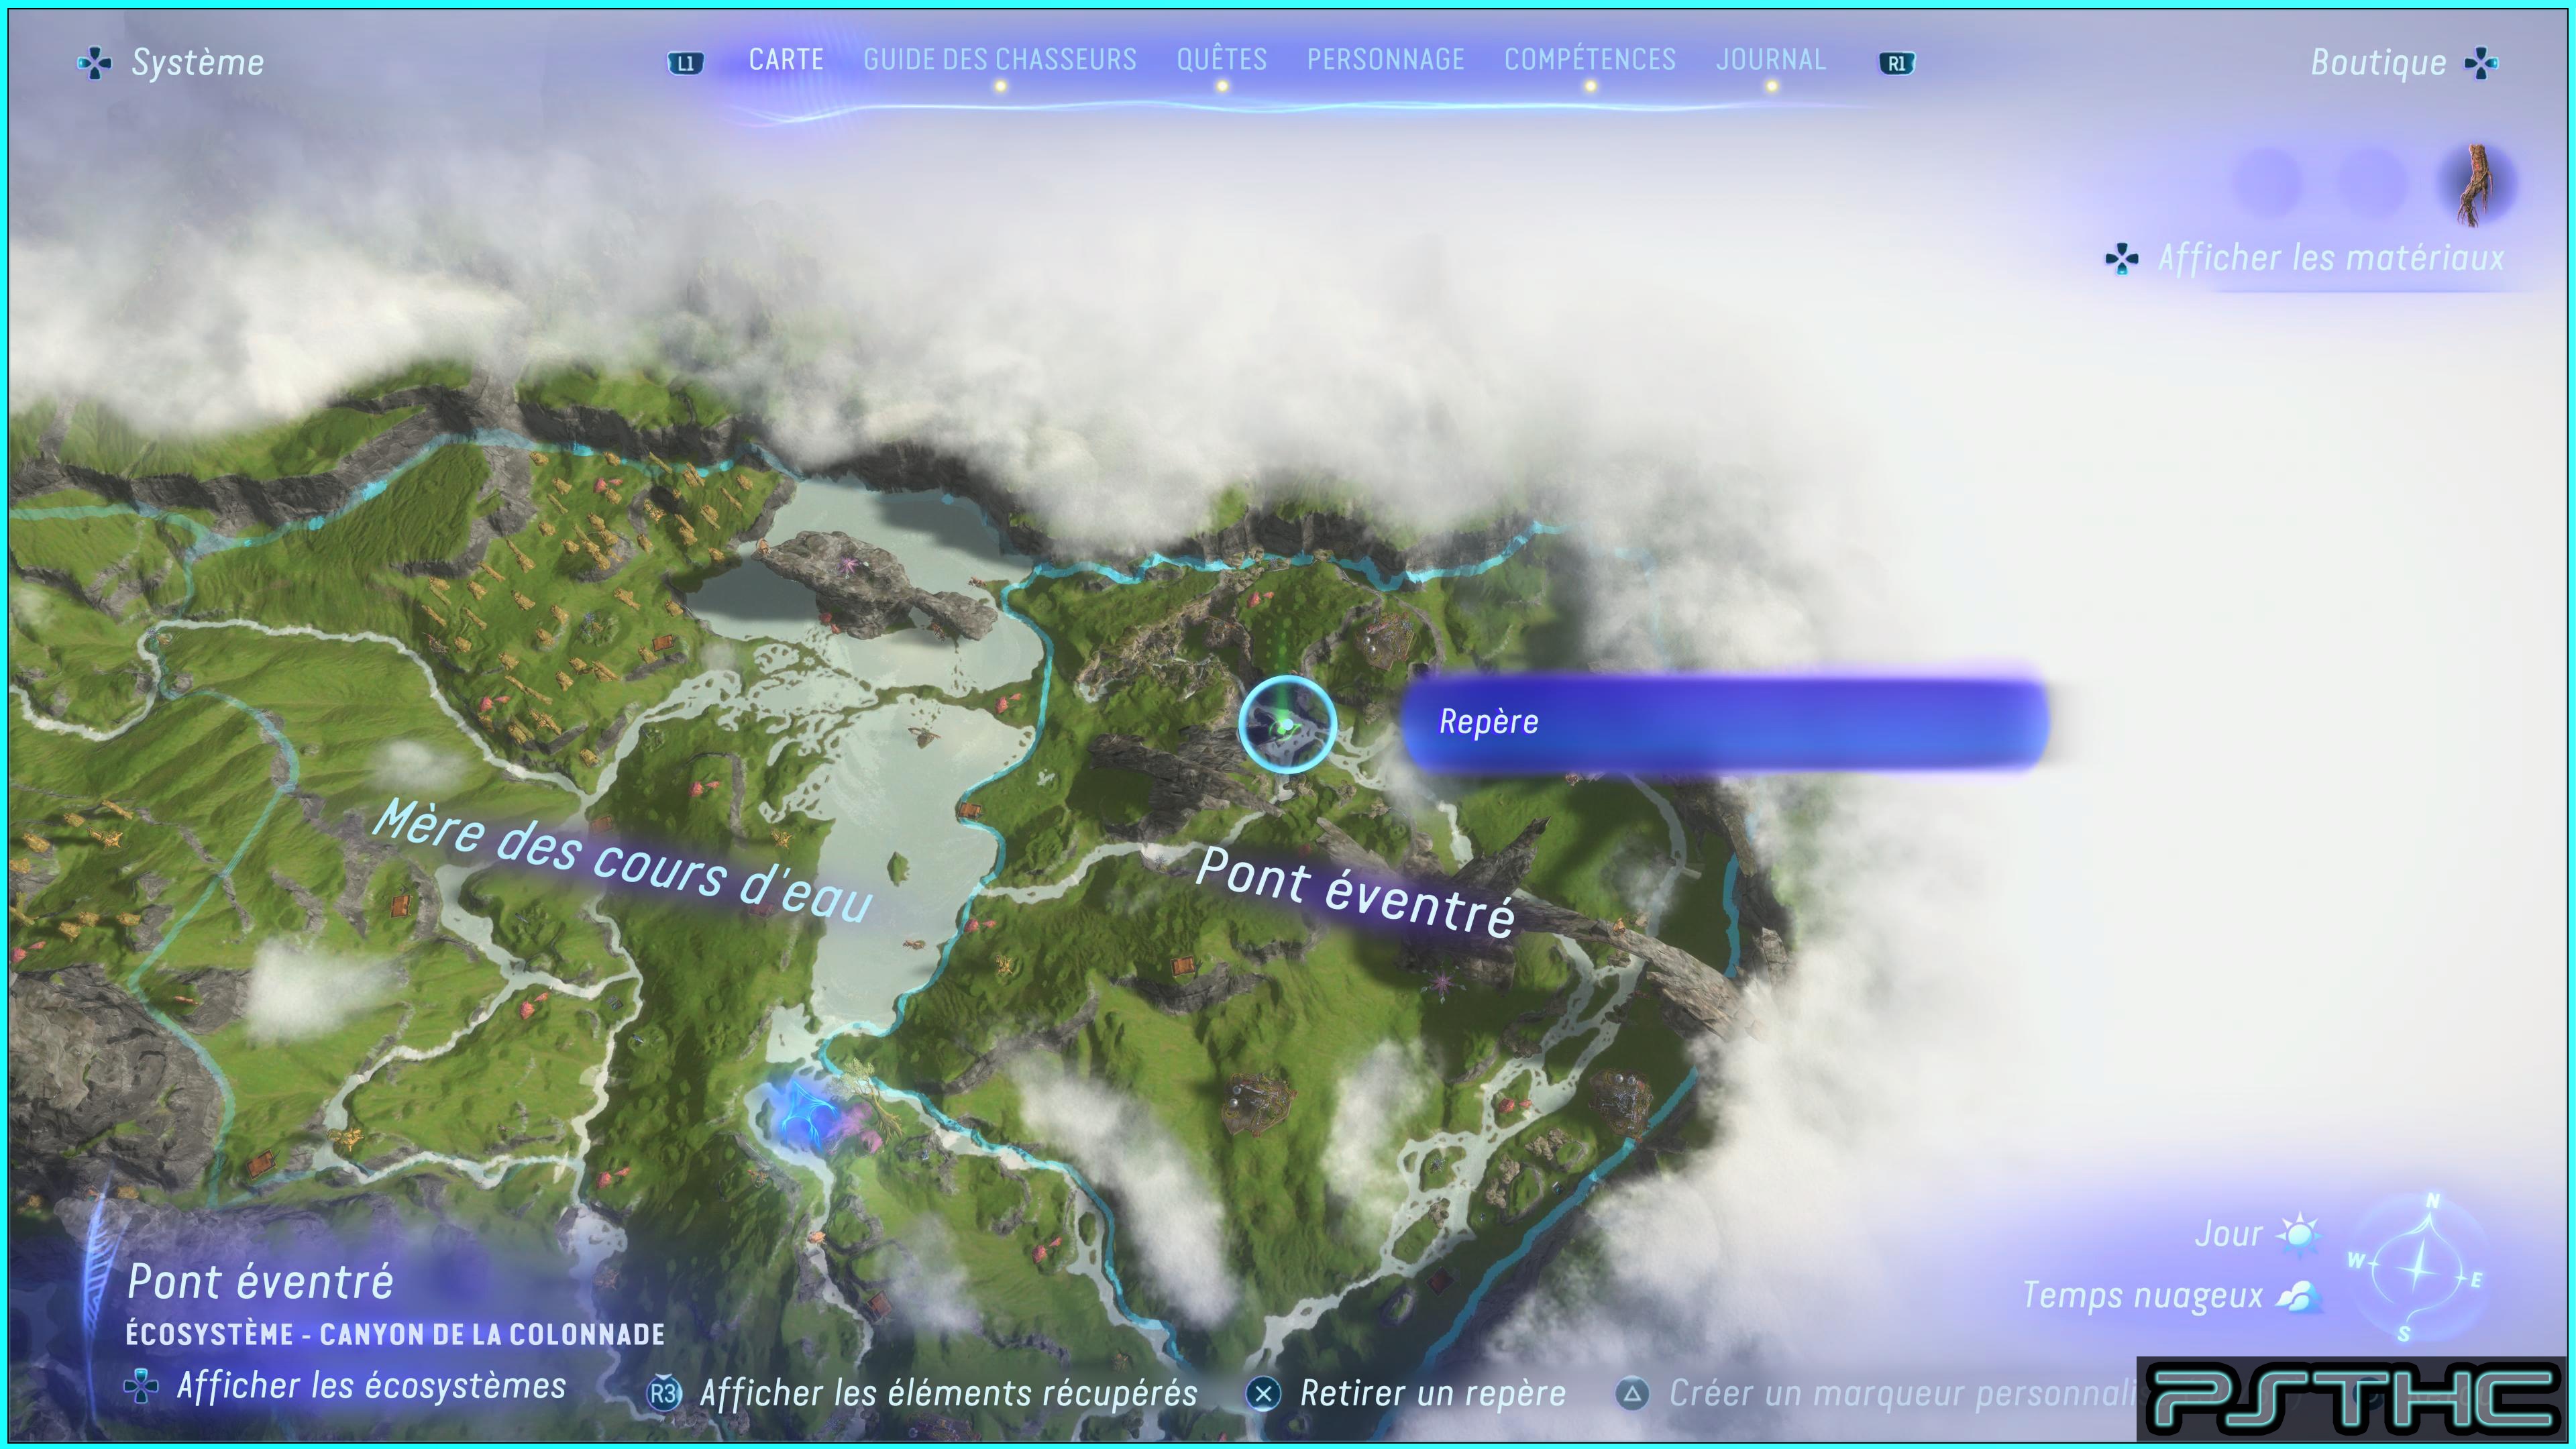Select the pink flower on the lake's rocky island
The height and width of the screenshot is (1449, 2576).
click(x=850, y=566)
